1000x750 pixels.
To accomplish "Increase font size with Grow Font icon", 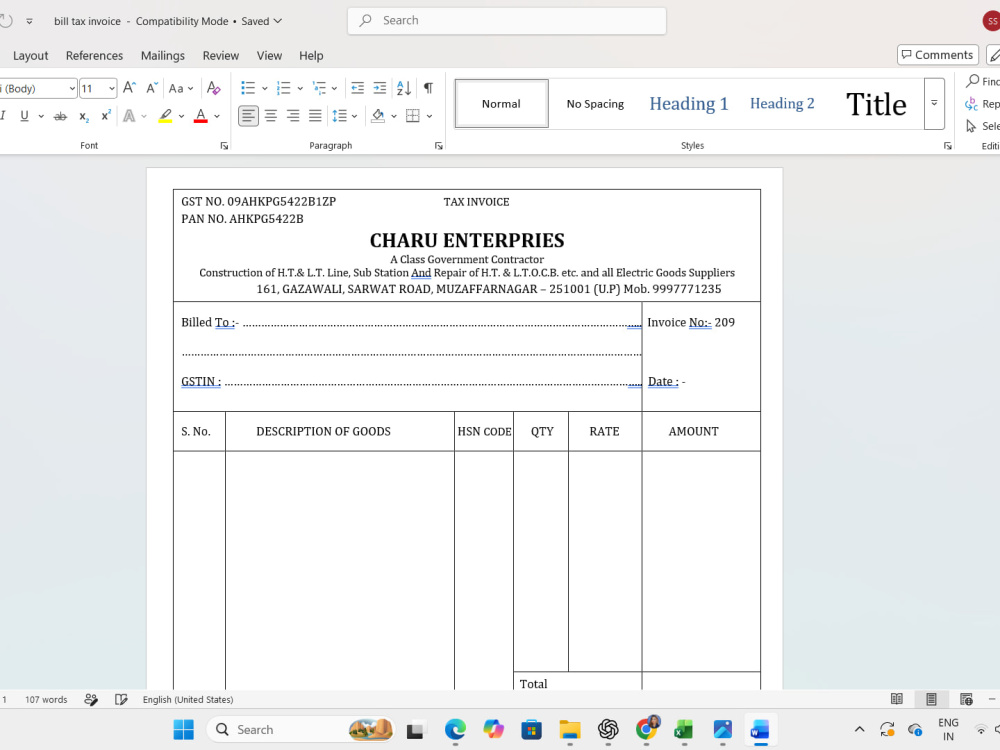I will coord(129,88).
